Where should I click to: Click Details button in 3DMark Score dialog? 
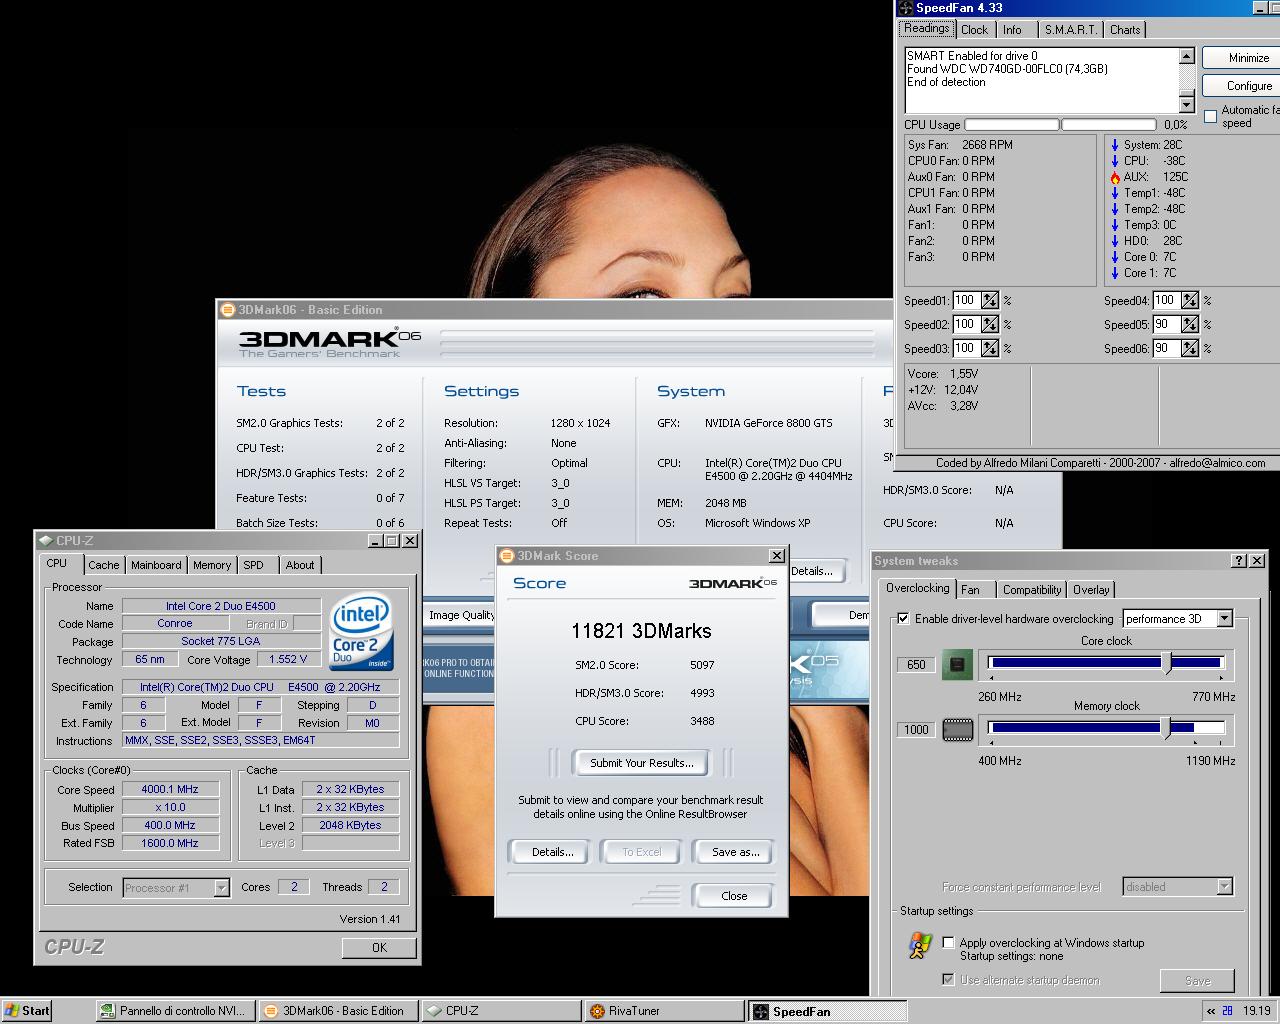pos(552,852)
